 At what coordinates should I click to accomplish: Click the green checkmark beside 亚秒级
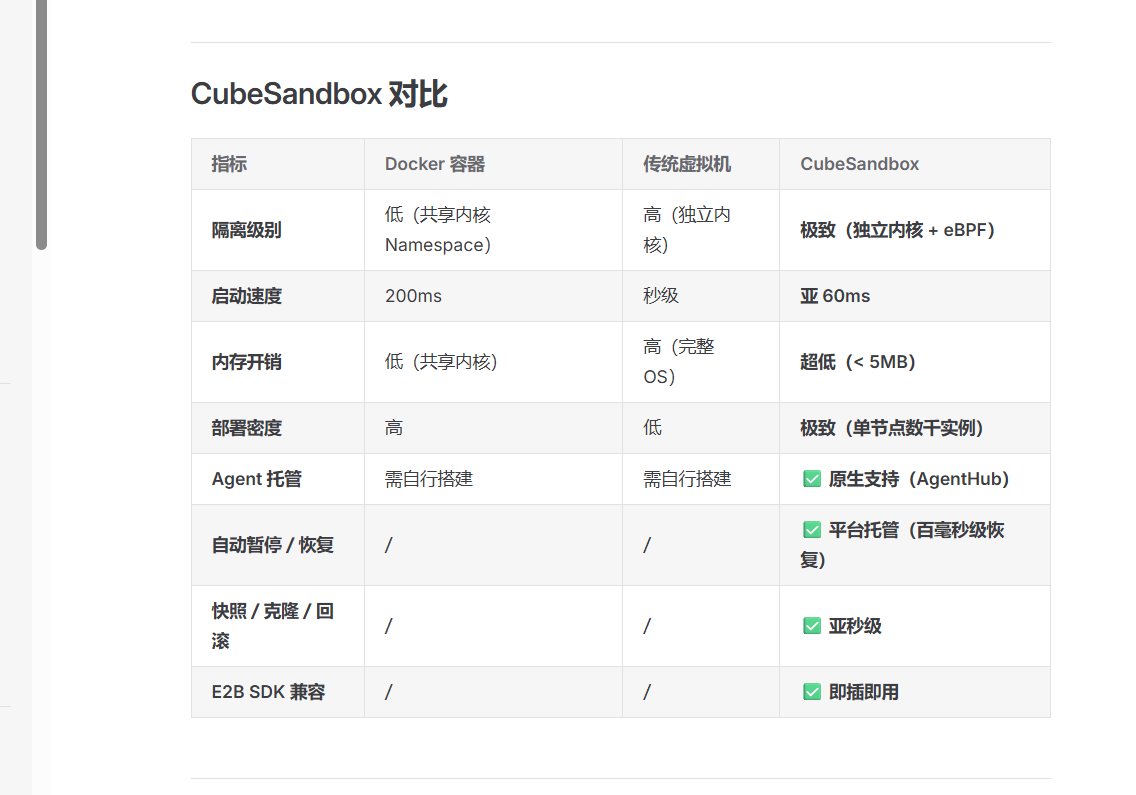(x=811, y=625)
